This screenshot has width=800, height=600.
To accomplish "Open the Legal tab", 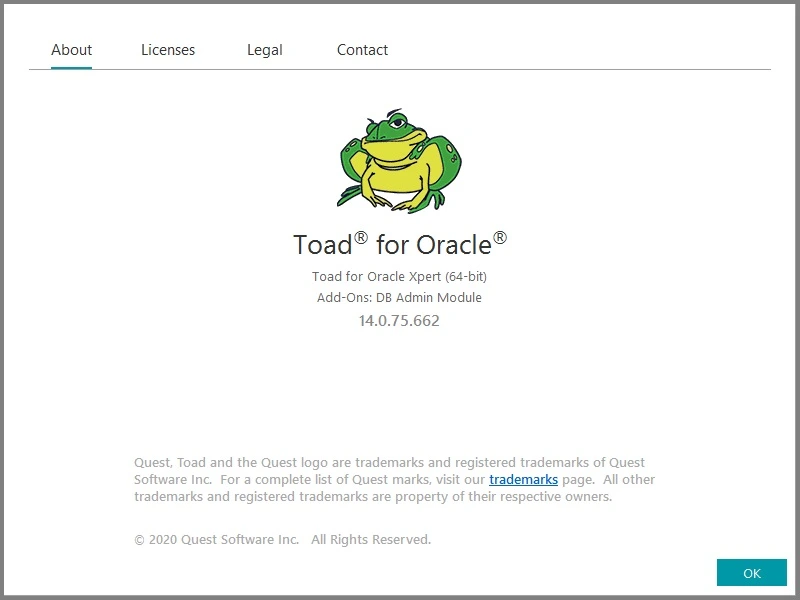I will (264, 50).
